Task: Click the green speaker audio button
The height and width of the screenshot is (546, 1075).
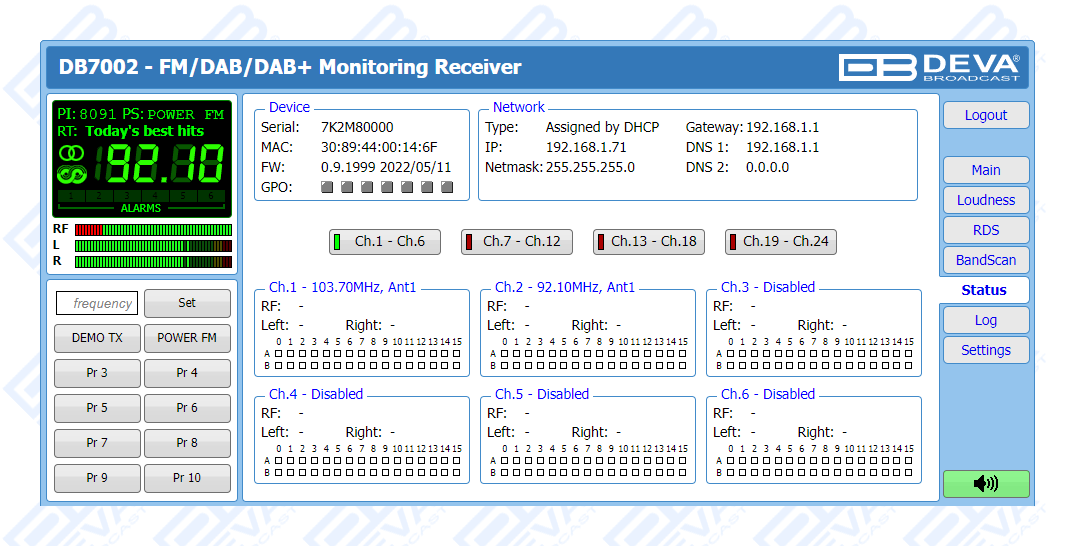Action: coord(985,484)
